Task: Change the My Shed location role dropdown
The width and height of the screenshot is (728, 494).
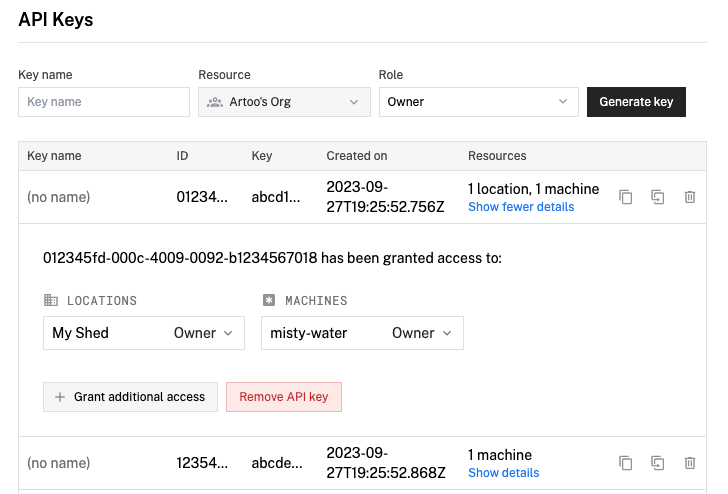Action: [x=204, y=333]
